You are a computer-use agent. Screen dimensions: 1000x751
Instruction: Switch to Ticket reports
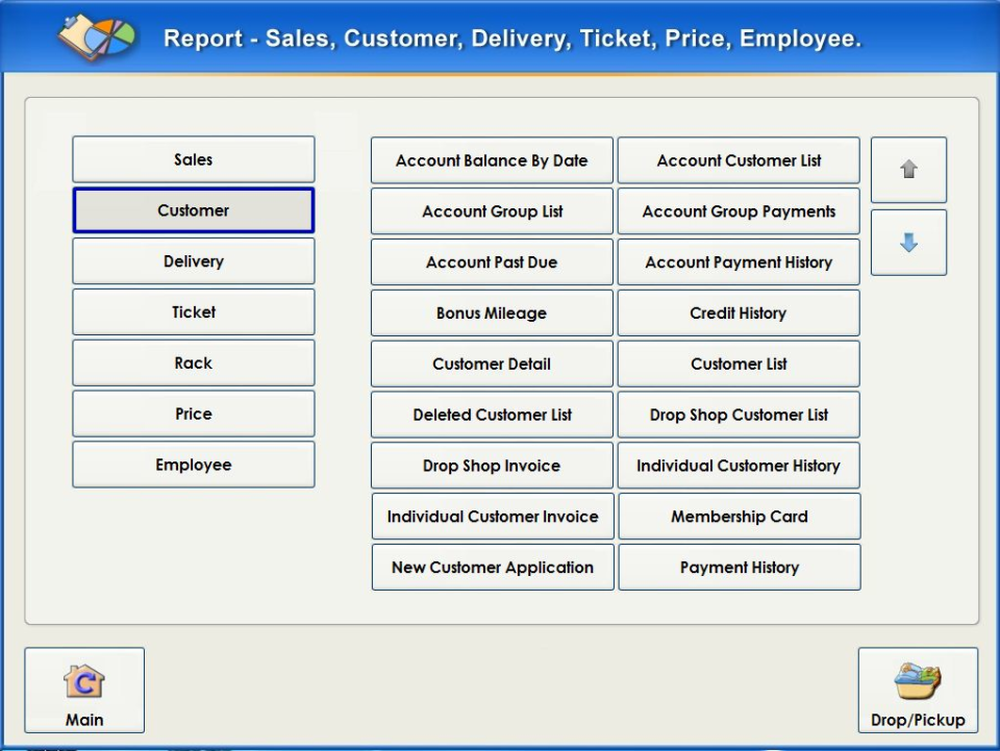(x=193, y=312)
